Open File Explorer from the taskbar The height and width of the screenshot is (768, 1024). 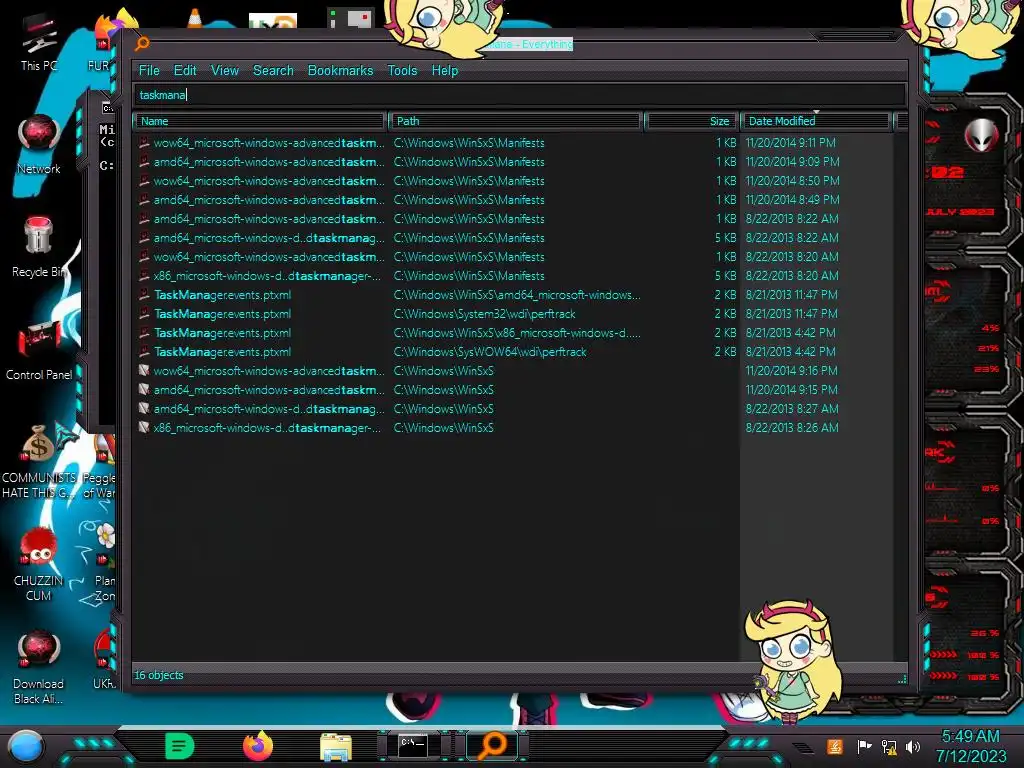pyautogui.click(x=336, y=746)
